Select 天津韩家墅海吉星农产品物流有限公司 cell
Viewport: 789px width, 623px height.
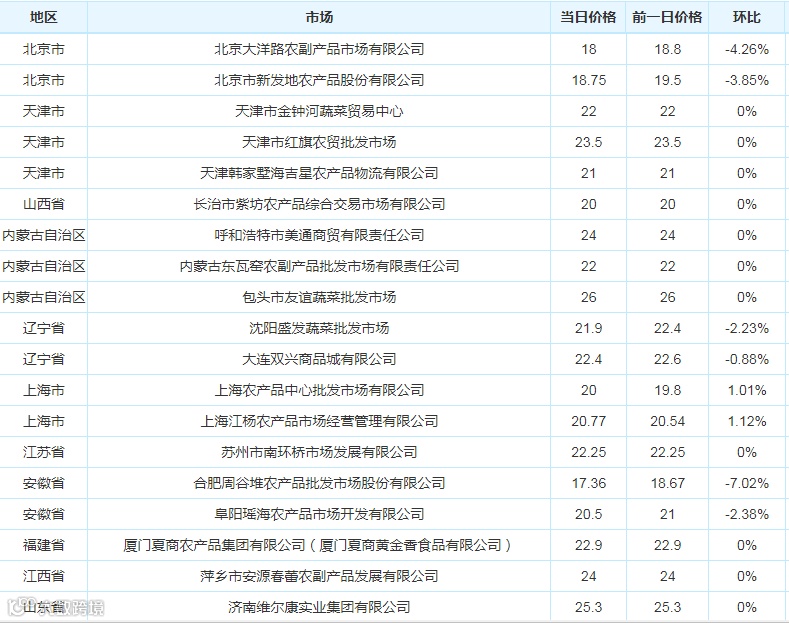coord(319,173)
